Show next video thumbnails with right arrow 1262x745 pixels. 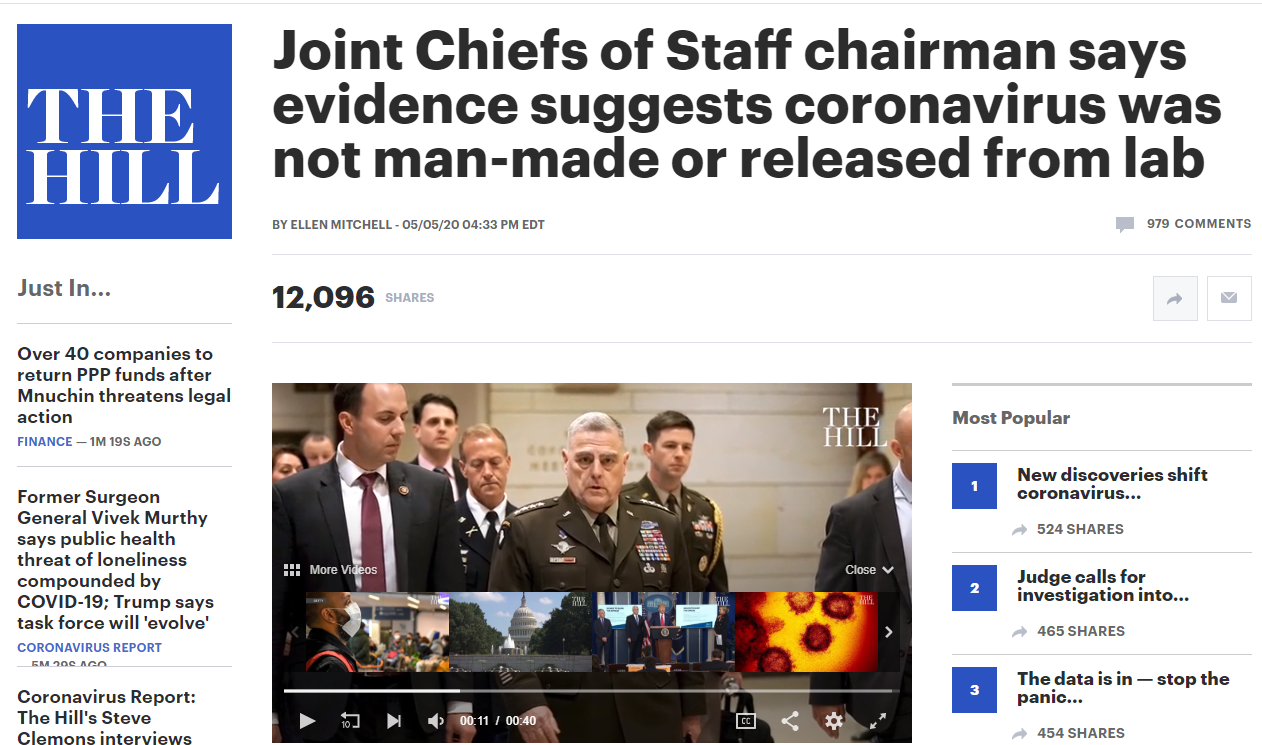(888, 632)
